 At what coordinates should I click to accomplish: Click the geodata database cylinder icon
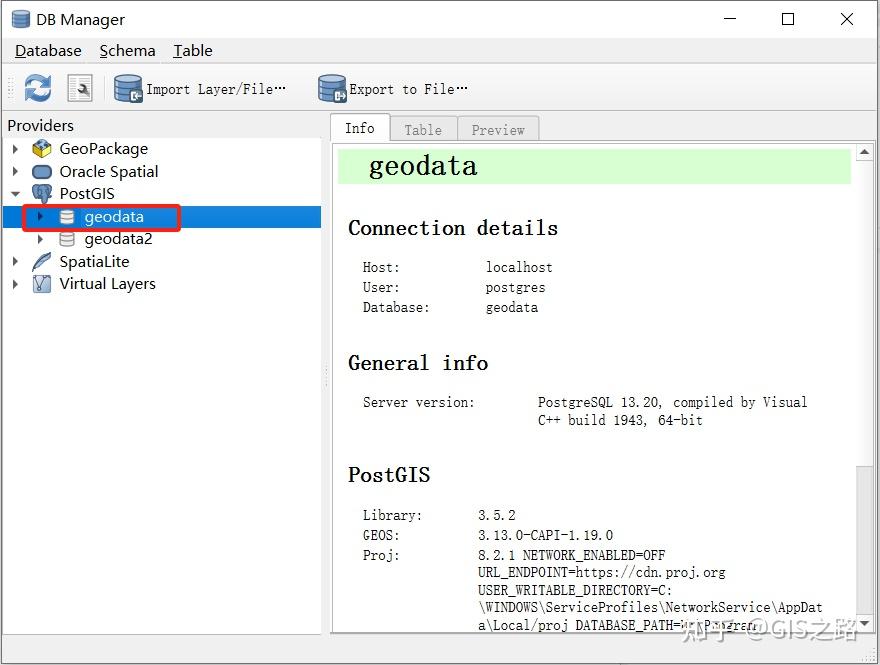[x=66, y=216]
